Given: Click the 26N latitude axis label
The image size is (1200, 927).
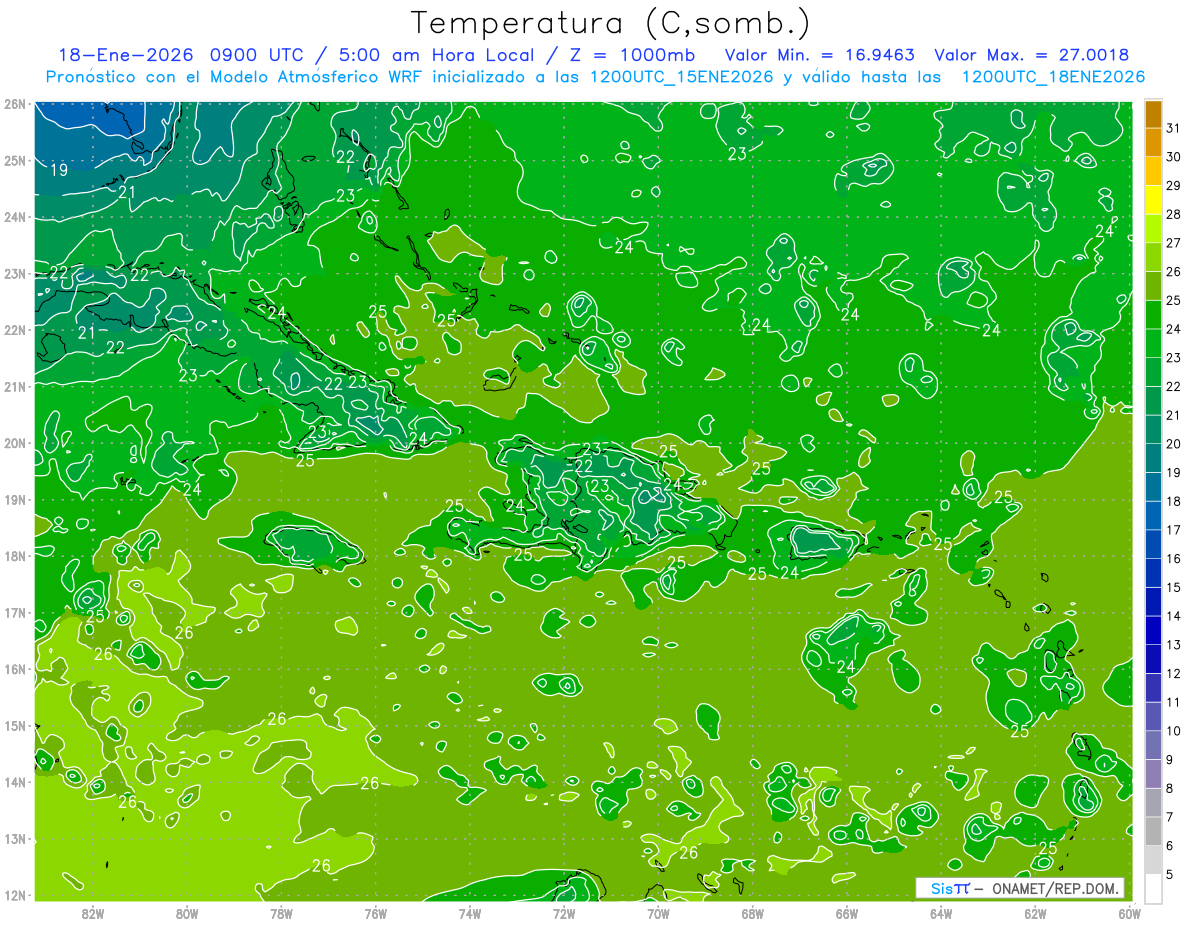Looking at the screenshot, I should 14,104.
